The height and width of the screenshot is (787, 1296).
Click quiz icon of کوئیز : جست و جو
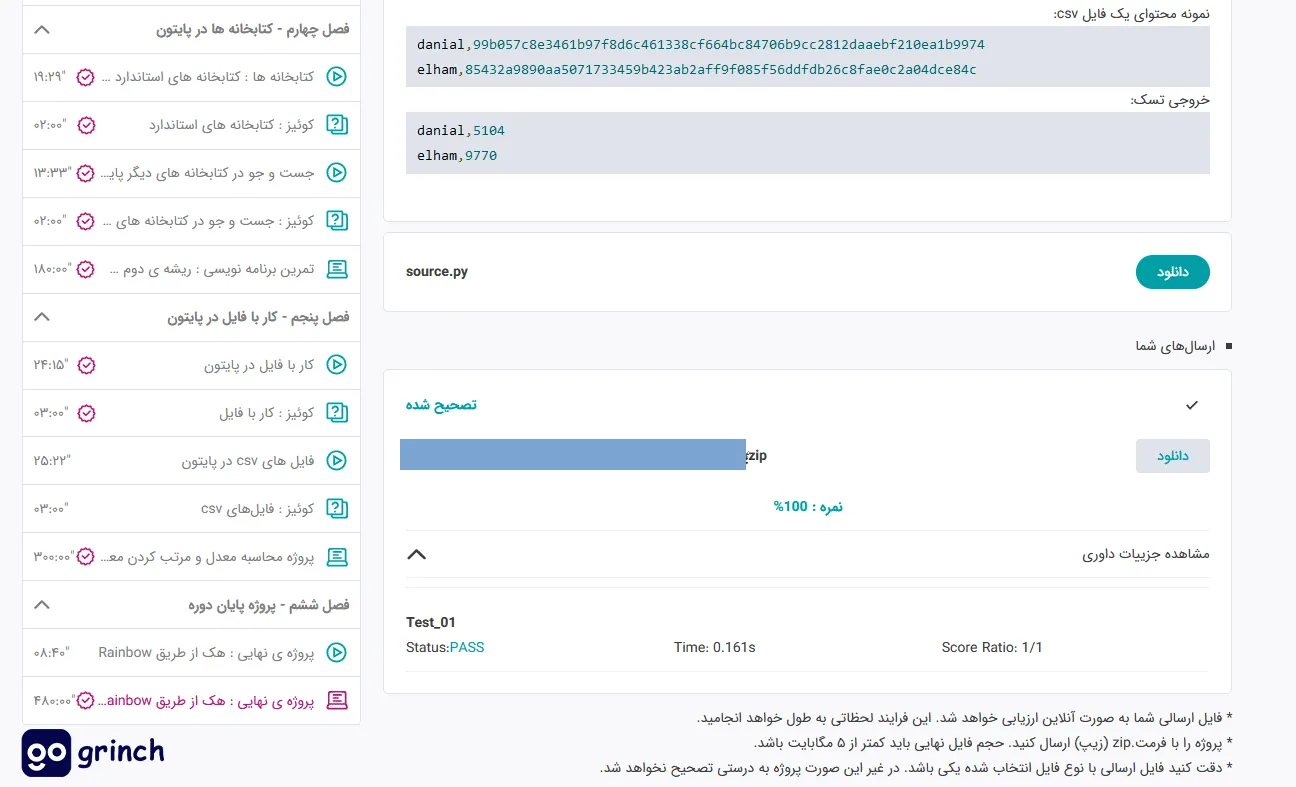[338, 221]
